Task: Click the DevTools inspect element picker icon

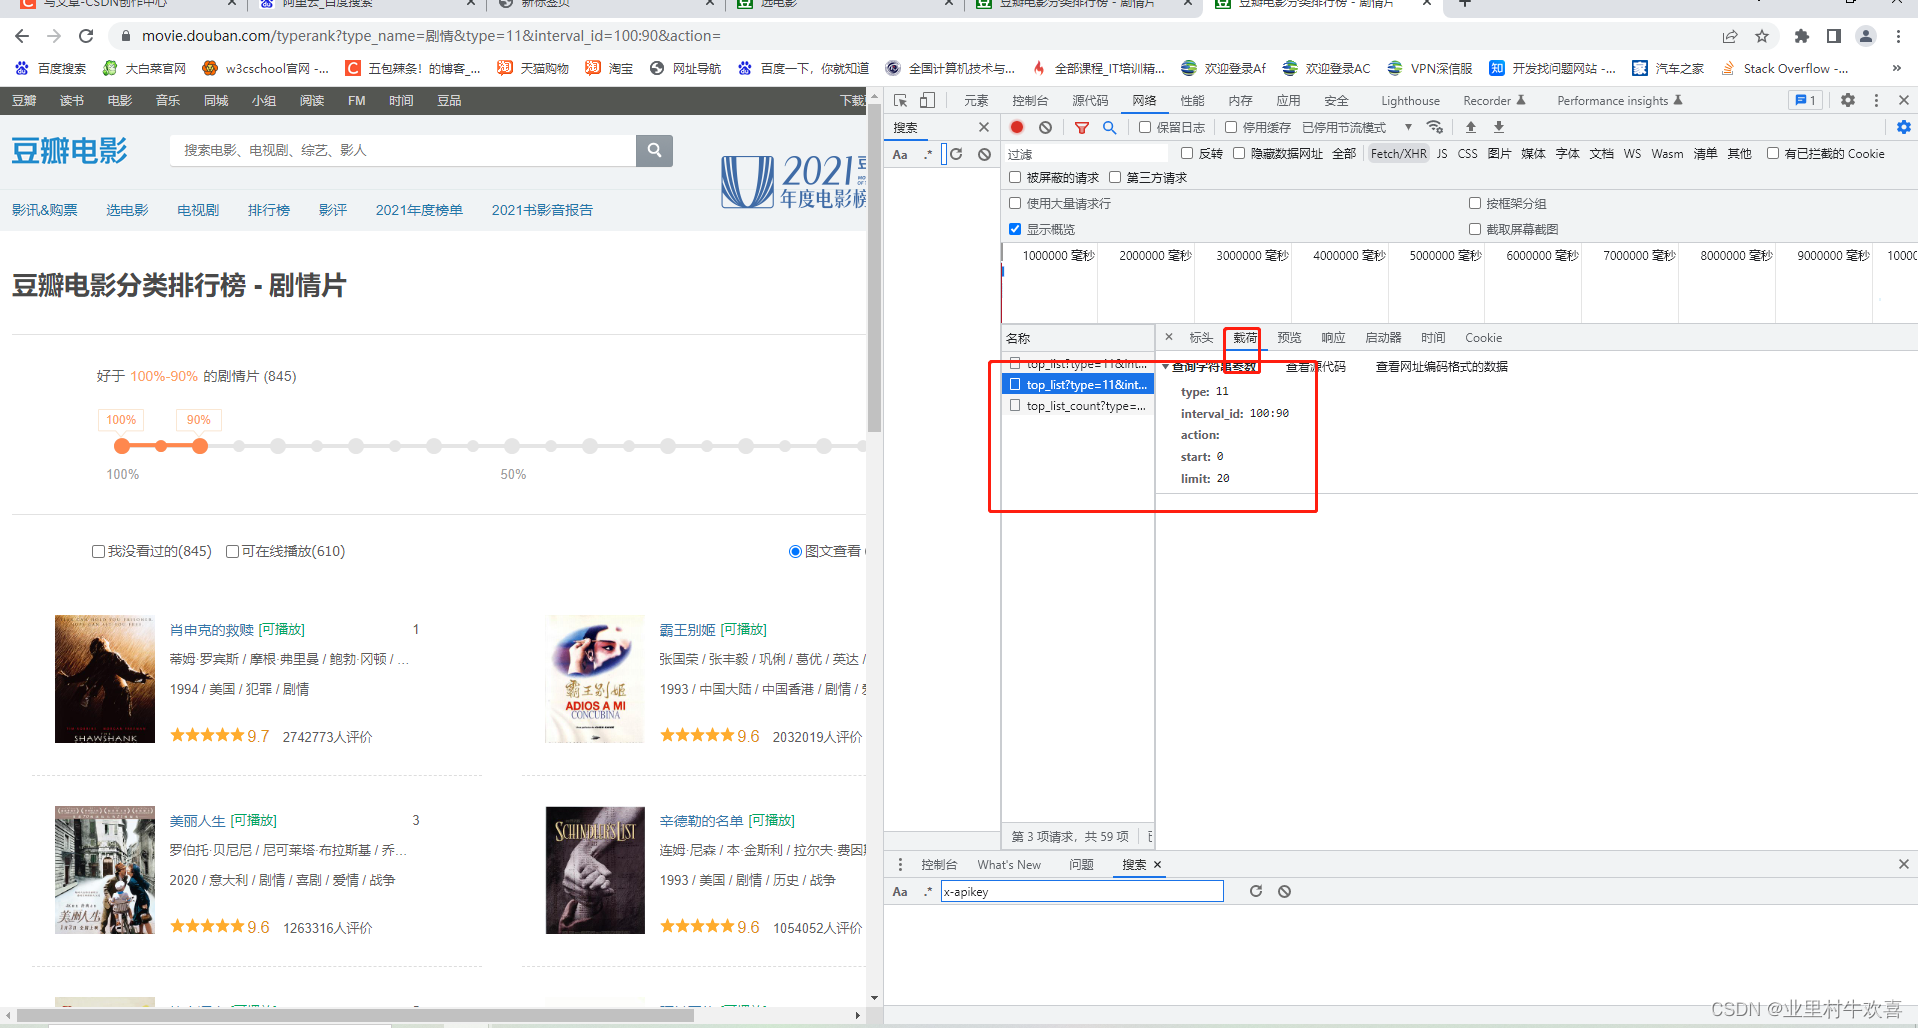Action: (900, 101)
